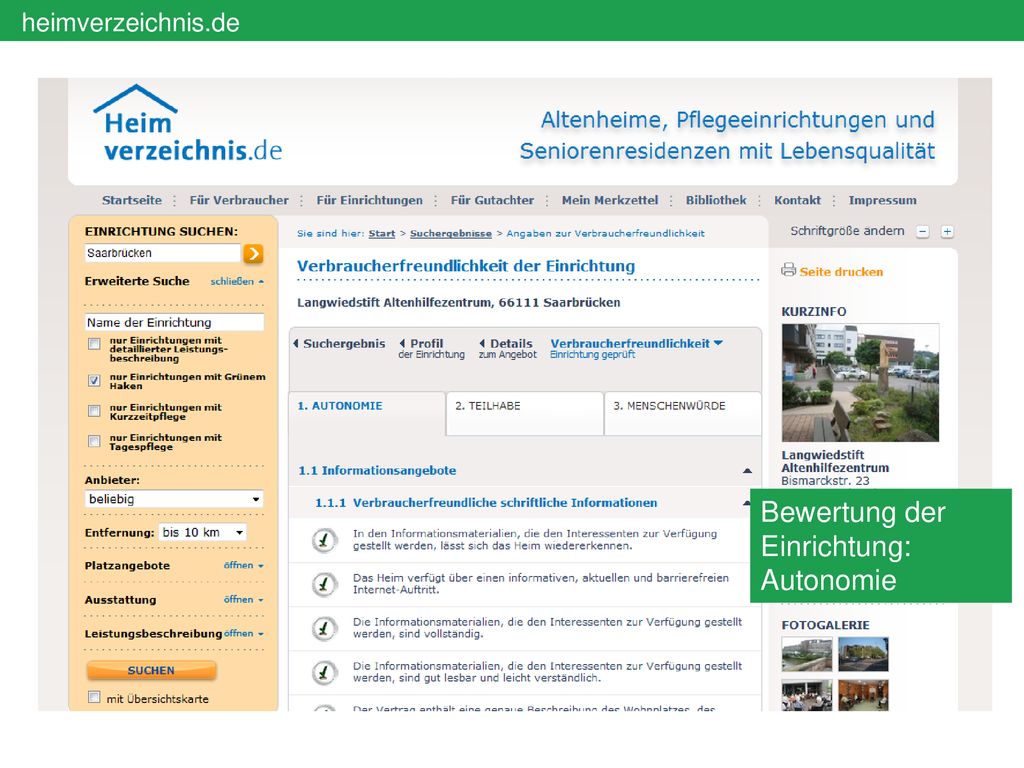Click the orange search arrow next to Saarbrücken
1024x768 pixels.
coord(253,253)
